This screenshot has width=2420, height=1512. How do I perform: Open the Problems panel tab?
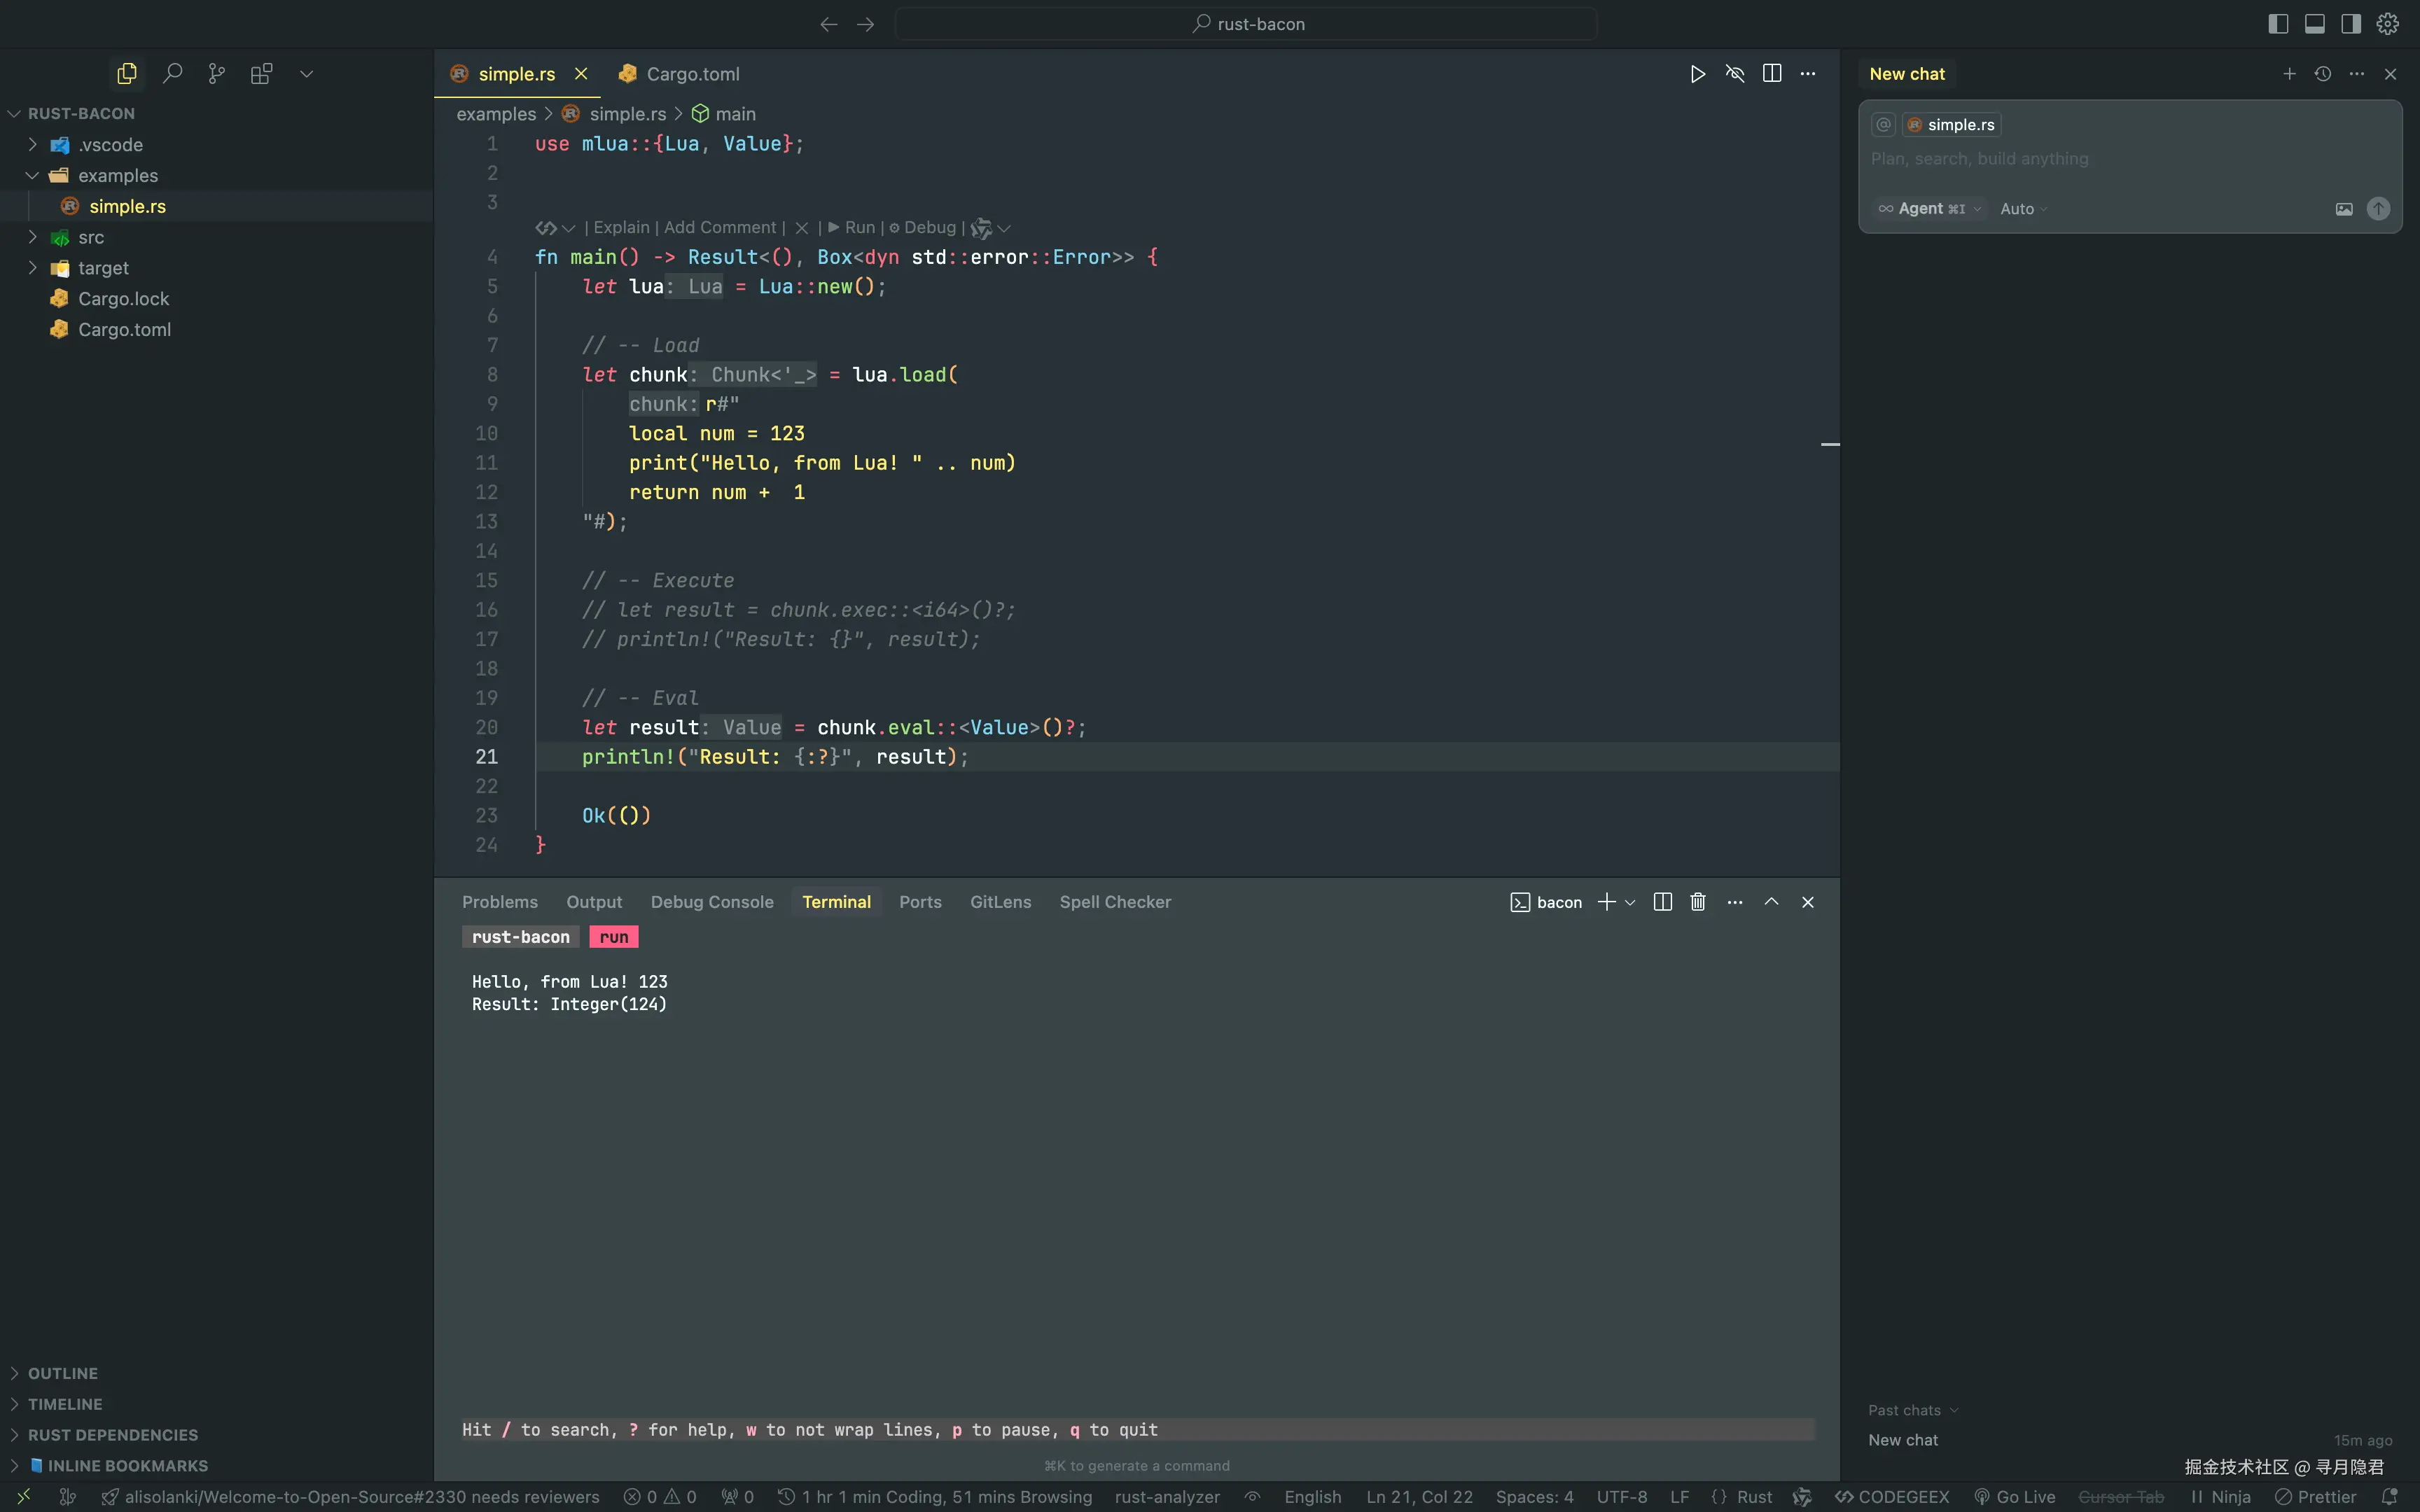click(499, 902)
